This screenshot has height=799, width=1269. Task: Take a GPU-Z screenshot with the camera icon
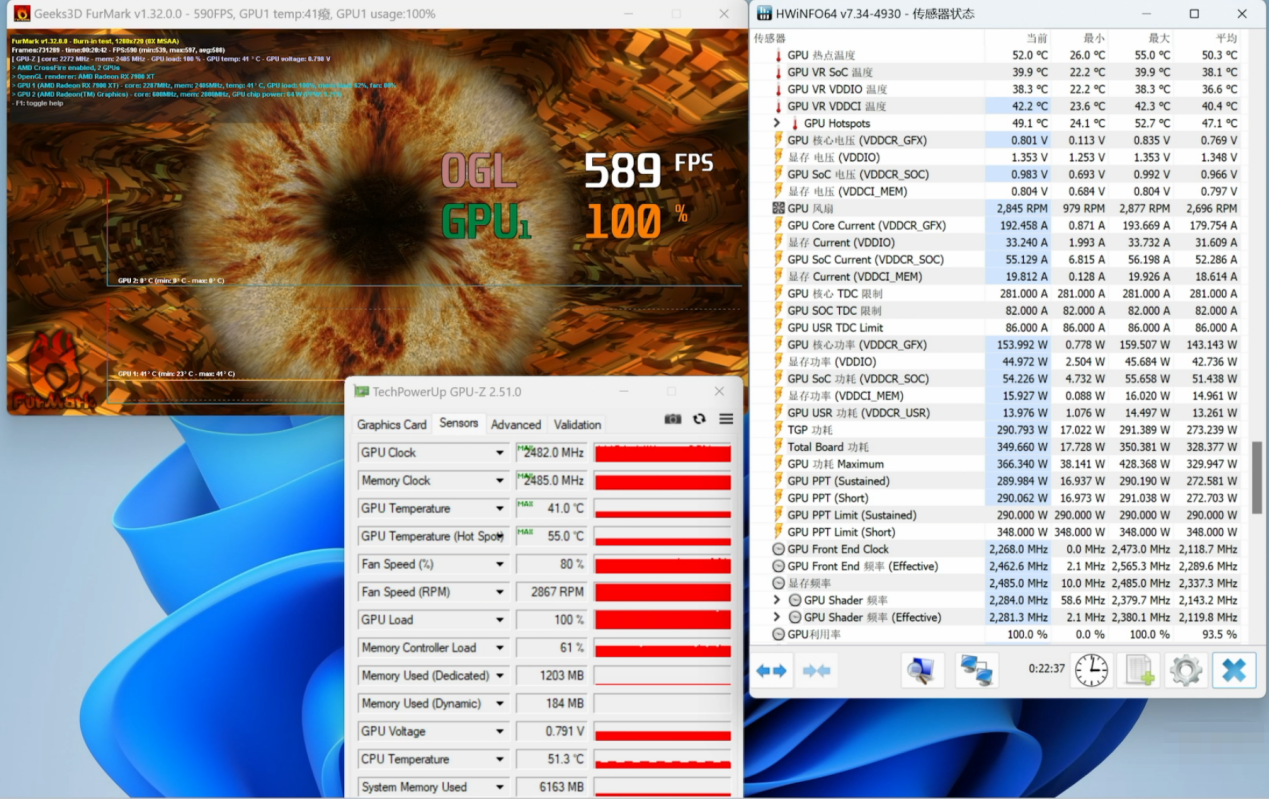click(x=673, y=419)
